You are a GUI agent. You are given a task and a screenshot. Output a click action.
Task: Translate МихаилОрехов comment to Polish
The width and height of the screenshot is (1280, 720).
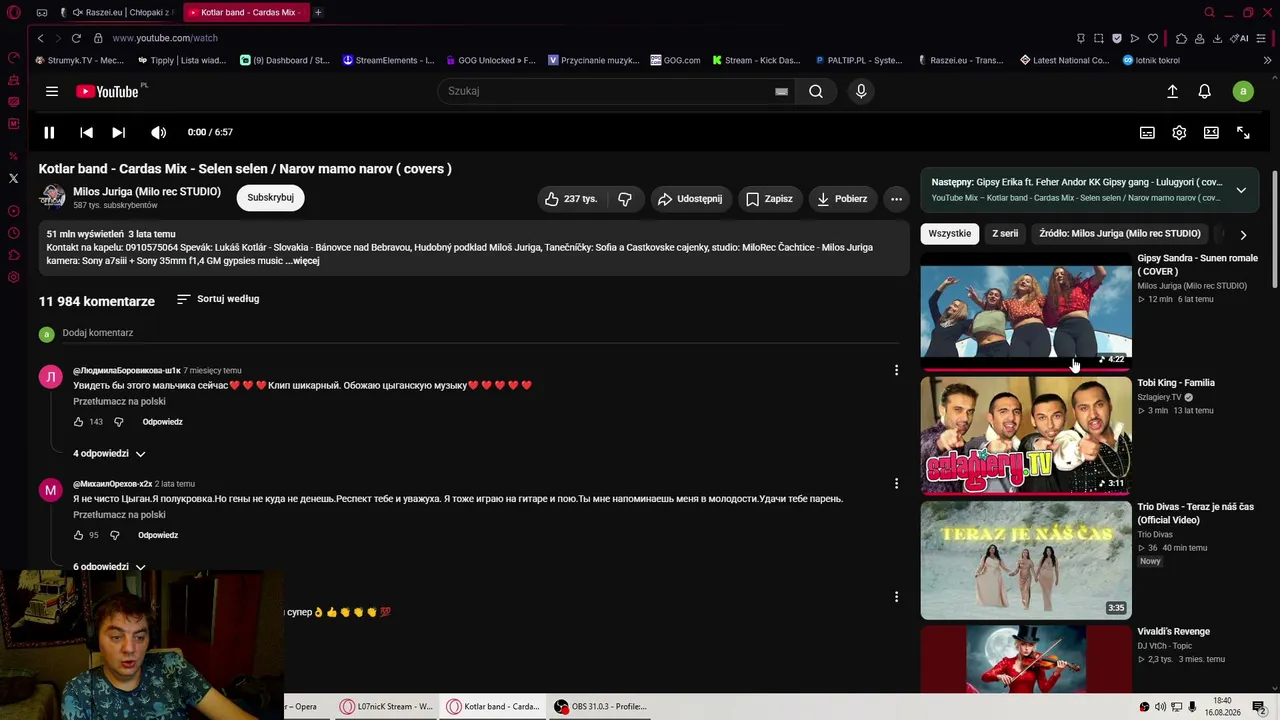click(119, 515)
